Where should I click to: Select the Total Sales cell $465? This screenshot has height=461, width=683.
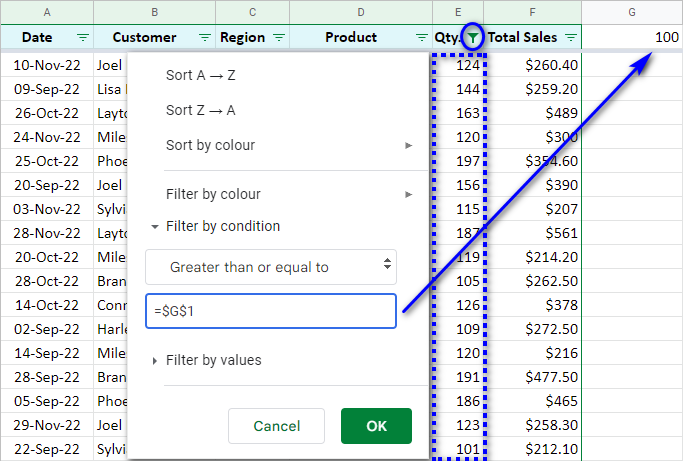[x=532, y=401]
